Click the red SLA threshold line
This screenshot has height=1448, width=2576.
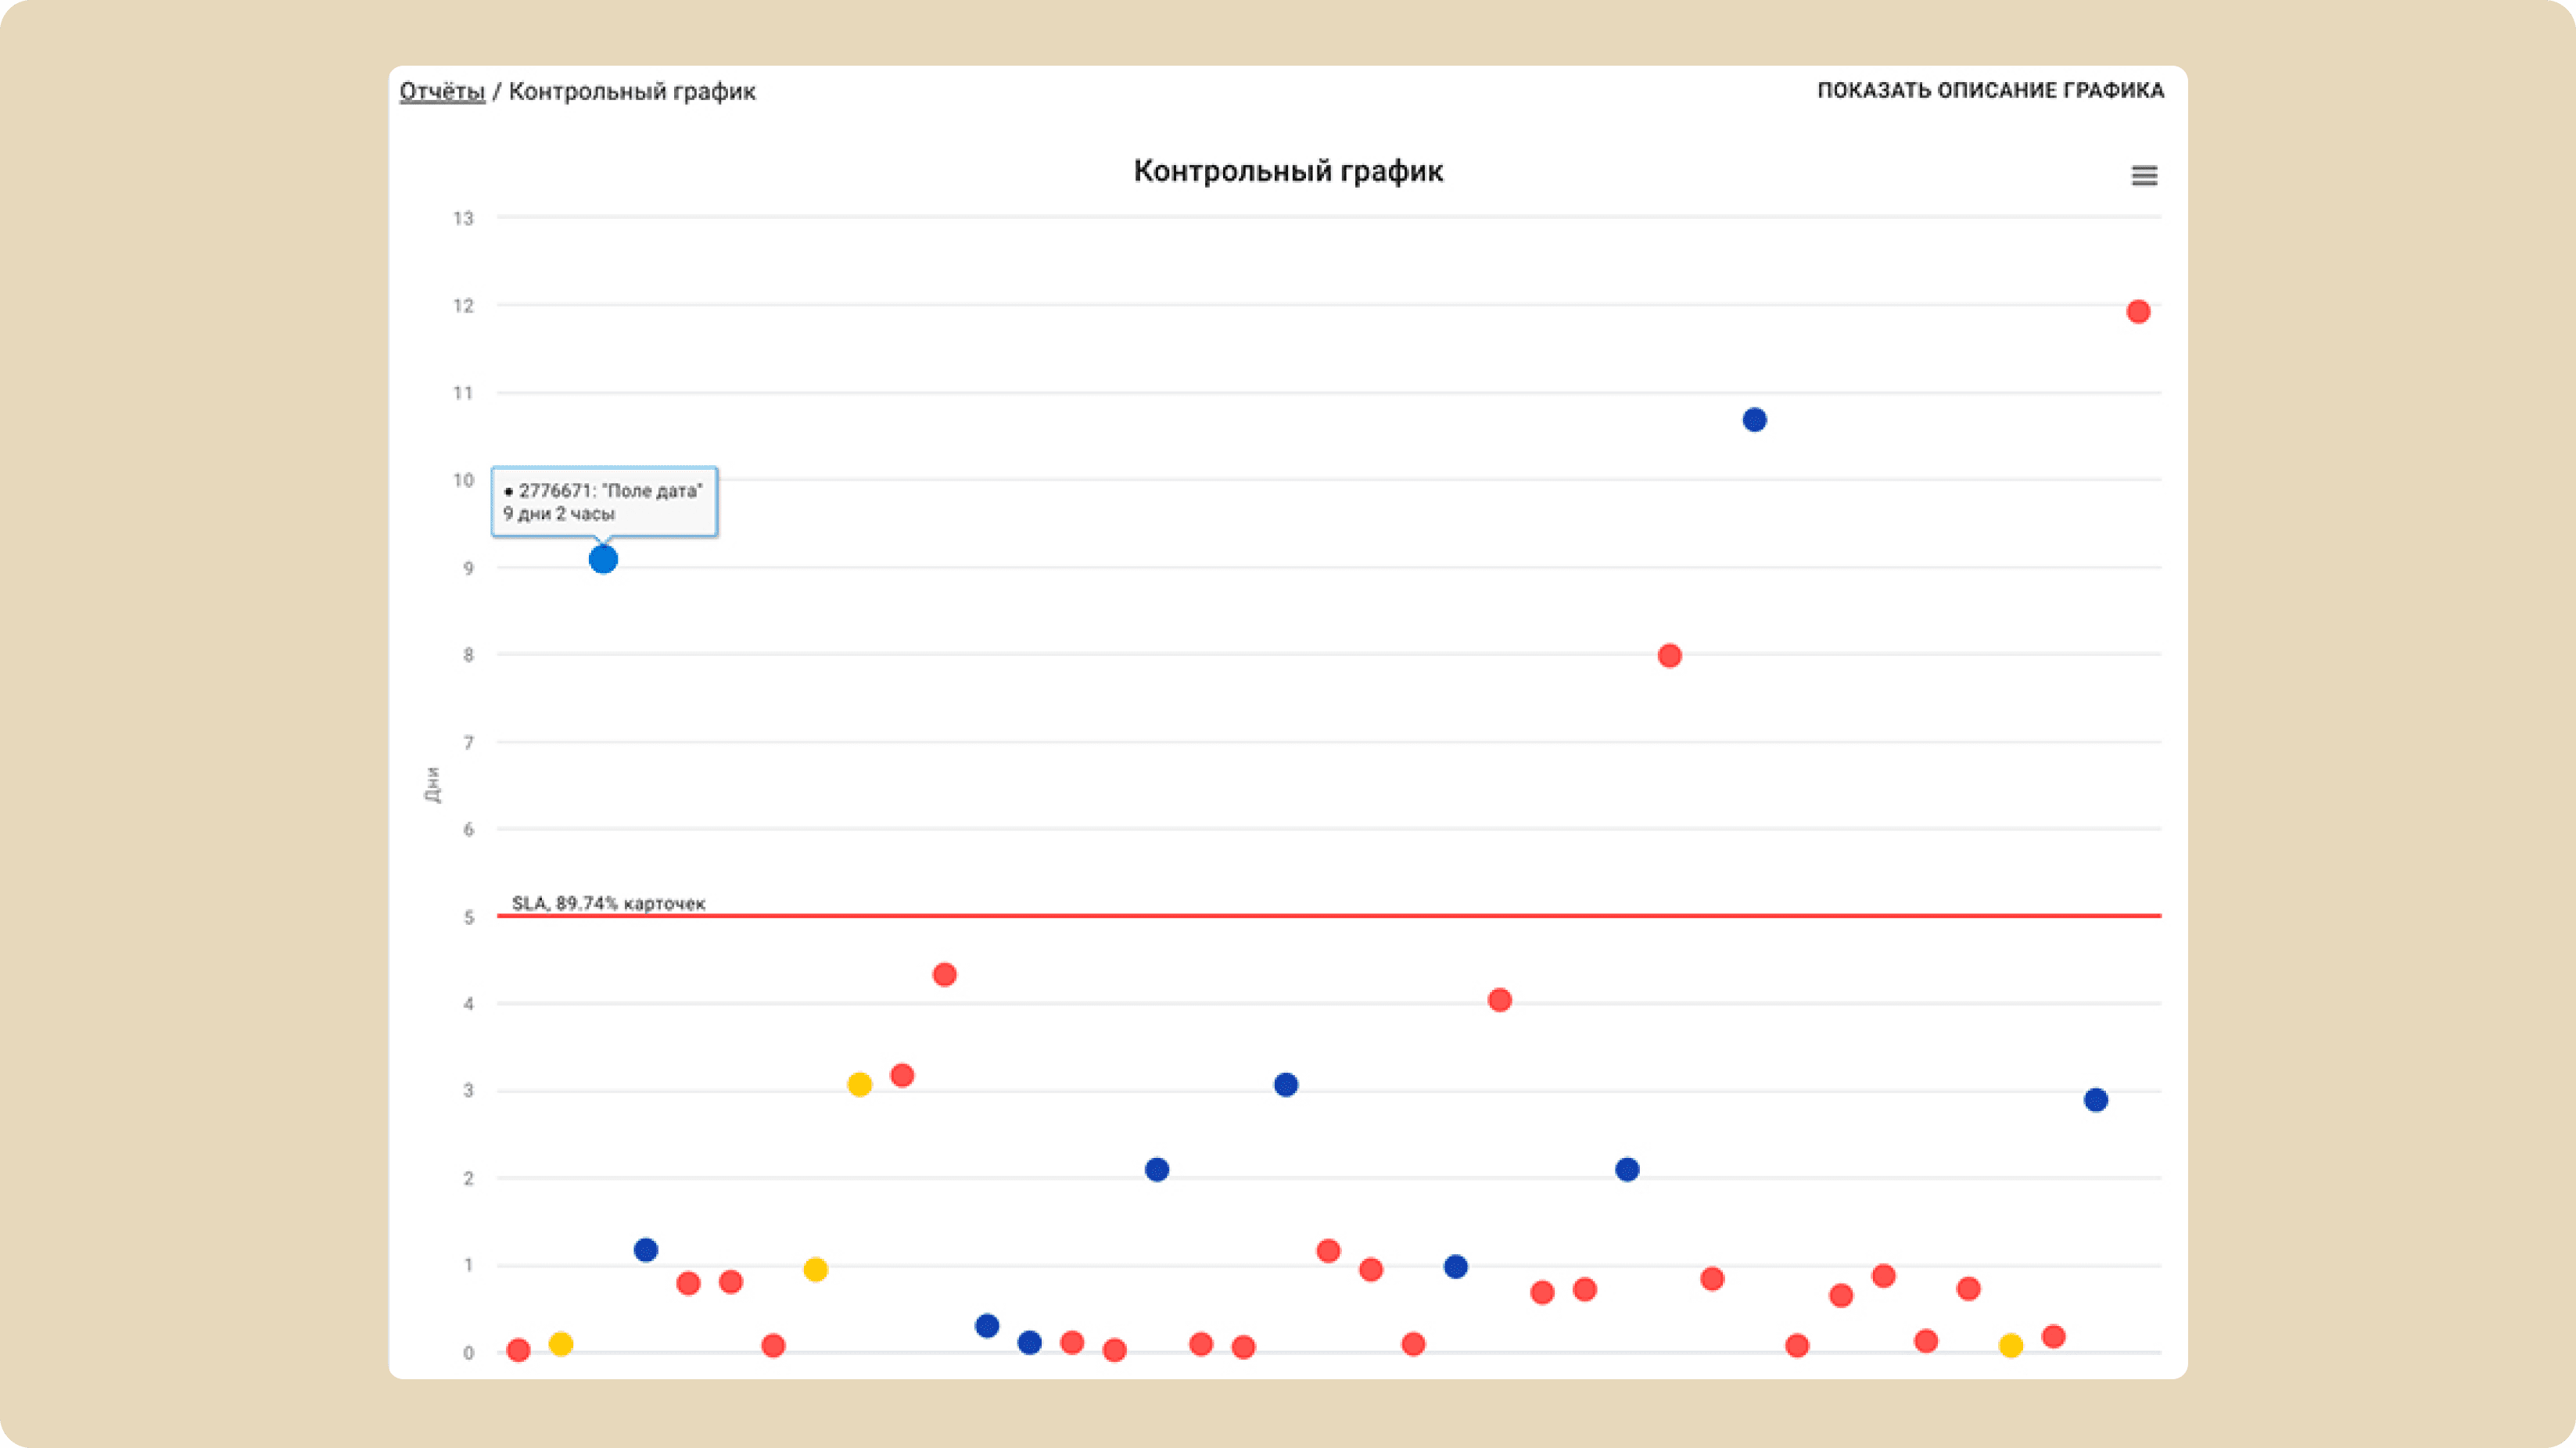coord(1329,915)
